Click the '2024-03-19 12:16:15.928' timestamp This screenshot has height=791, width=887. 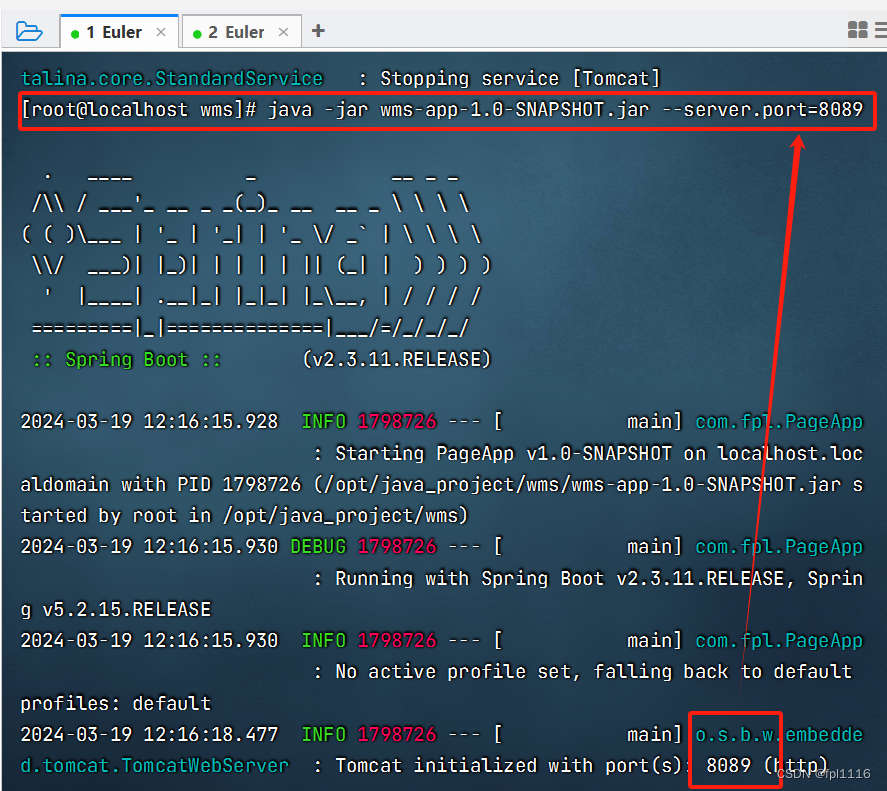149,422
